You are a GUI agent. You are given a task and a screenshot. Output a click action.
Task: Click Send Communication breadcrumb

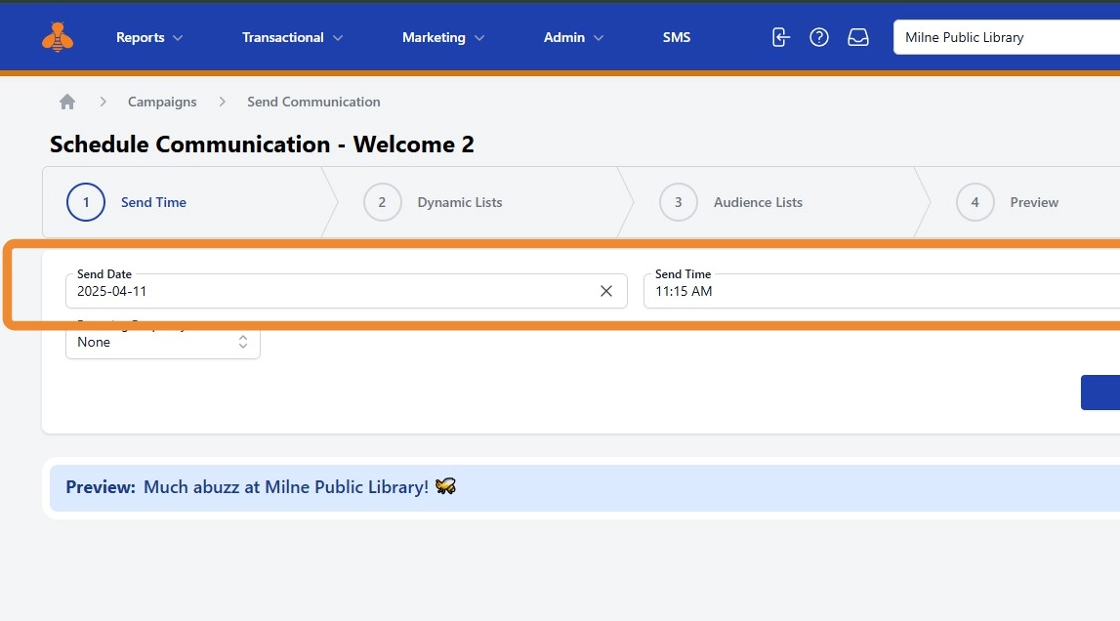pos(314,101)
